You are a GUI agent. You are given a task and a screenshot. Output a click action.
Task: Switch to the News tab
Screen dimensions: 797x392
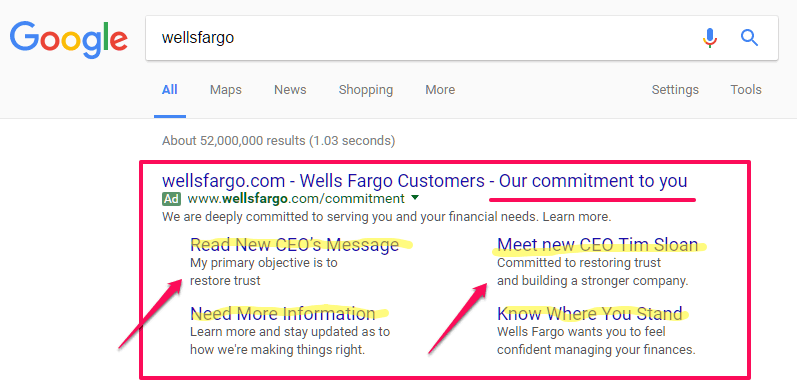(290, 90)
